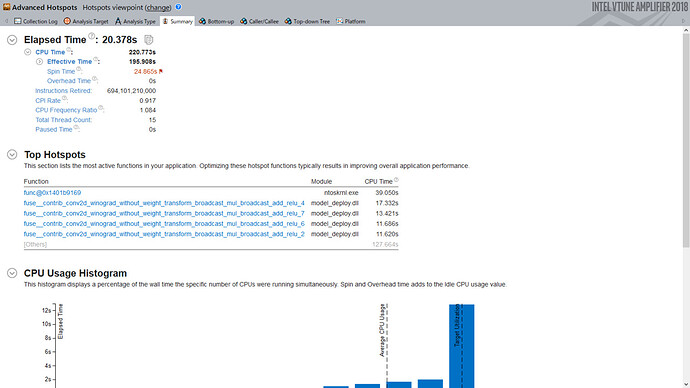Click the help icon next to CPU Time column header

tap(396, 179)
